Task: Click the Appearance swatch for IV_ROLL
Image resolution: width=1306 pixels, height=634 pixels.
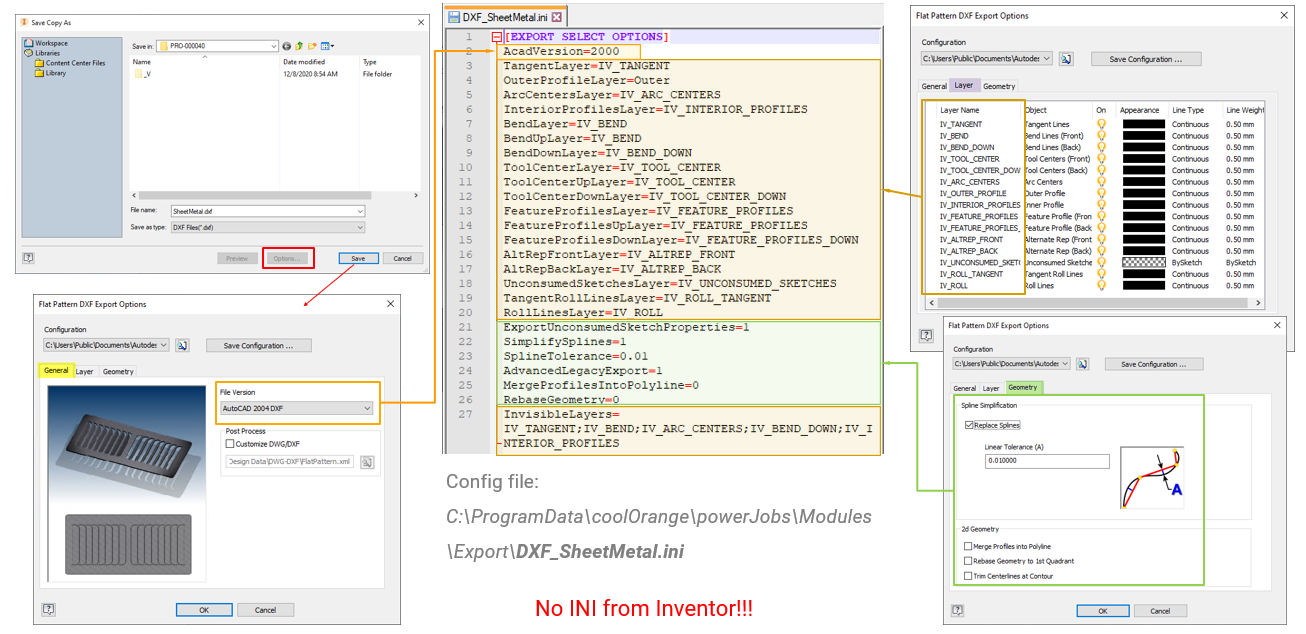Action: (1143, 285)
